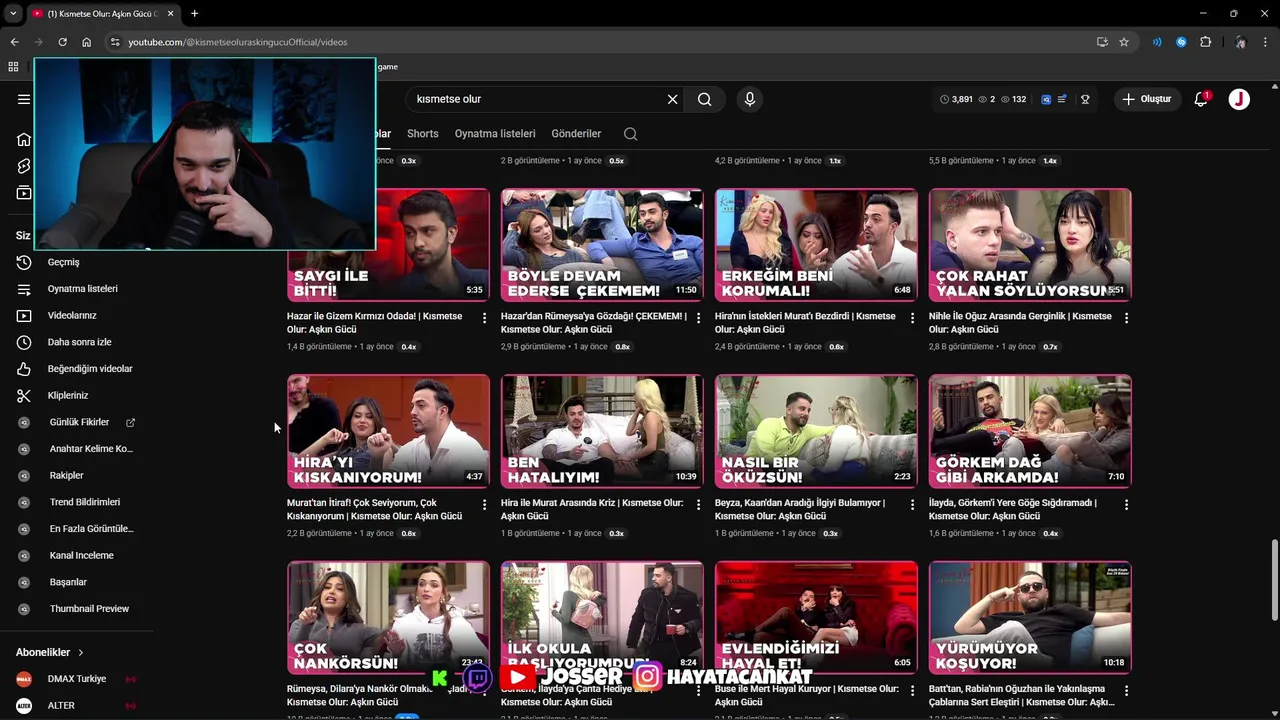Switch to the Gönderiler tab

click(x=576, y=134)
